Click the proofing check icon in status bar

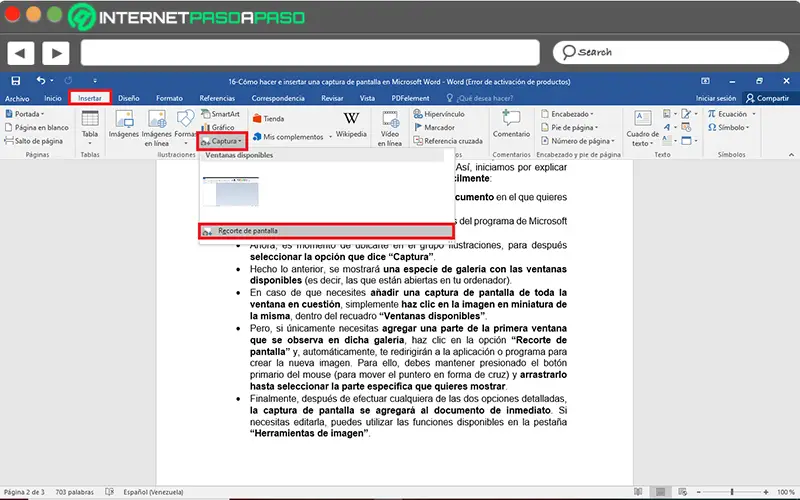(109, 492)
